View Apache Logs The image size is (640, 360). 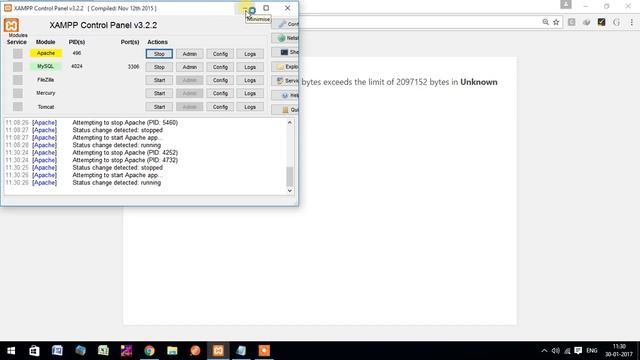click(250, 54)
